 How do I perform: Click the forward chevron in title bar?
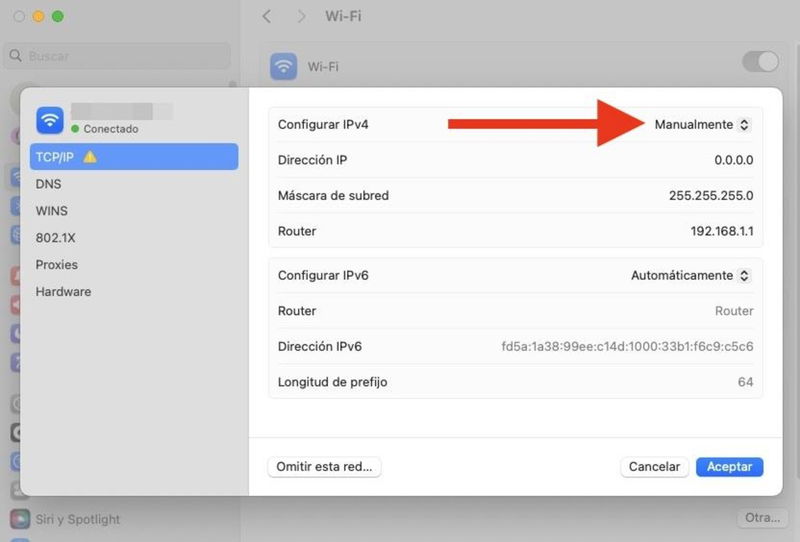pos(301,17)
